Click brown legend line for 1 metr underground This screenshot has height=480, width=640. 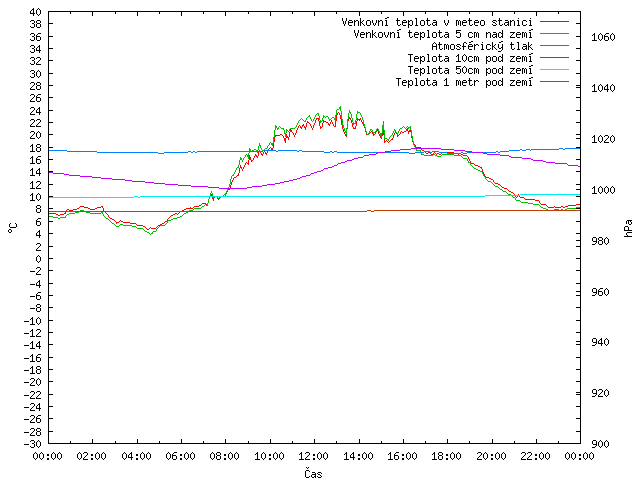point(554,82)
